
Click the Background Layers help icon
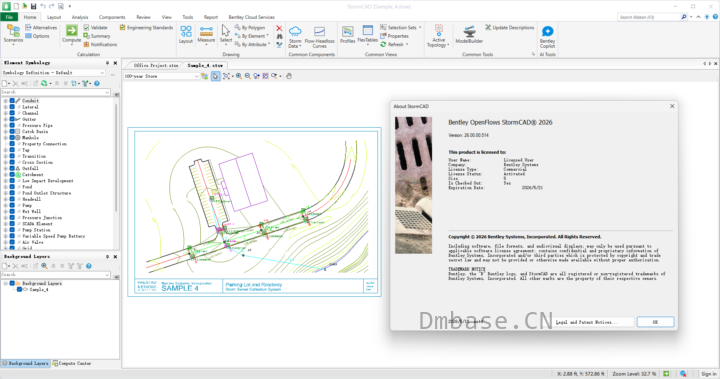(x=89, y=266)
